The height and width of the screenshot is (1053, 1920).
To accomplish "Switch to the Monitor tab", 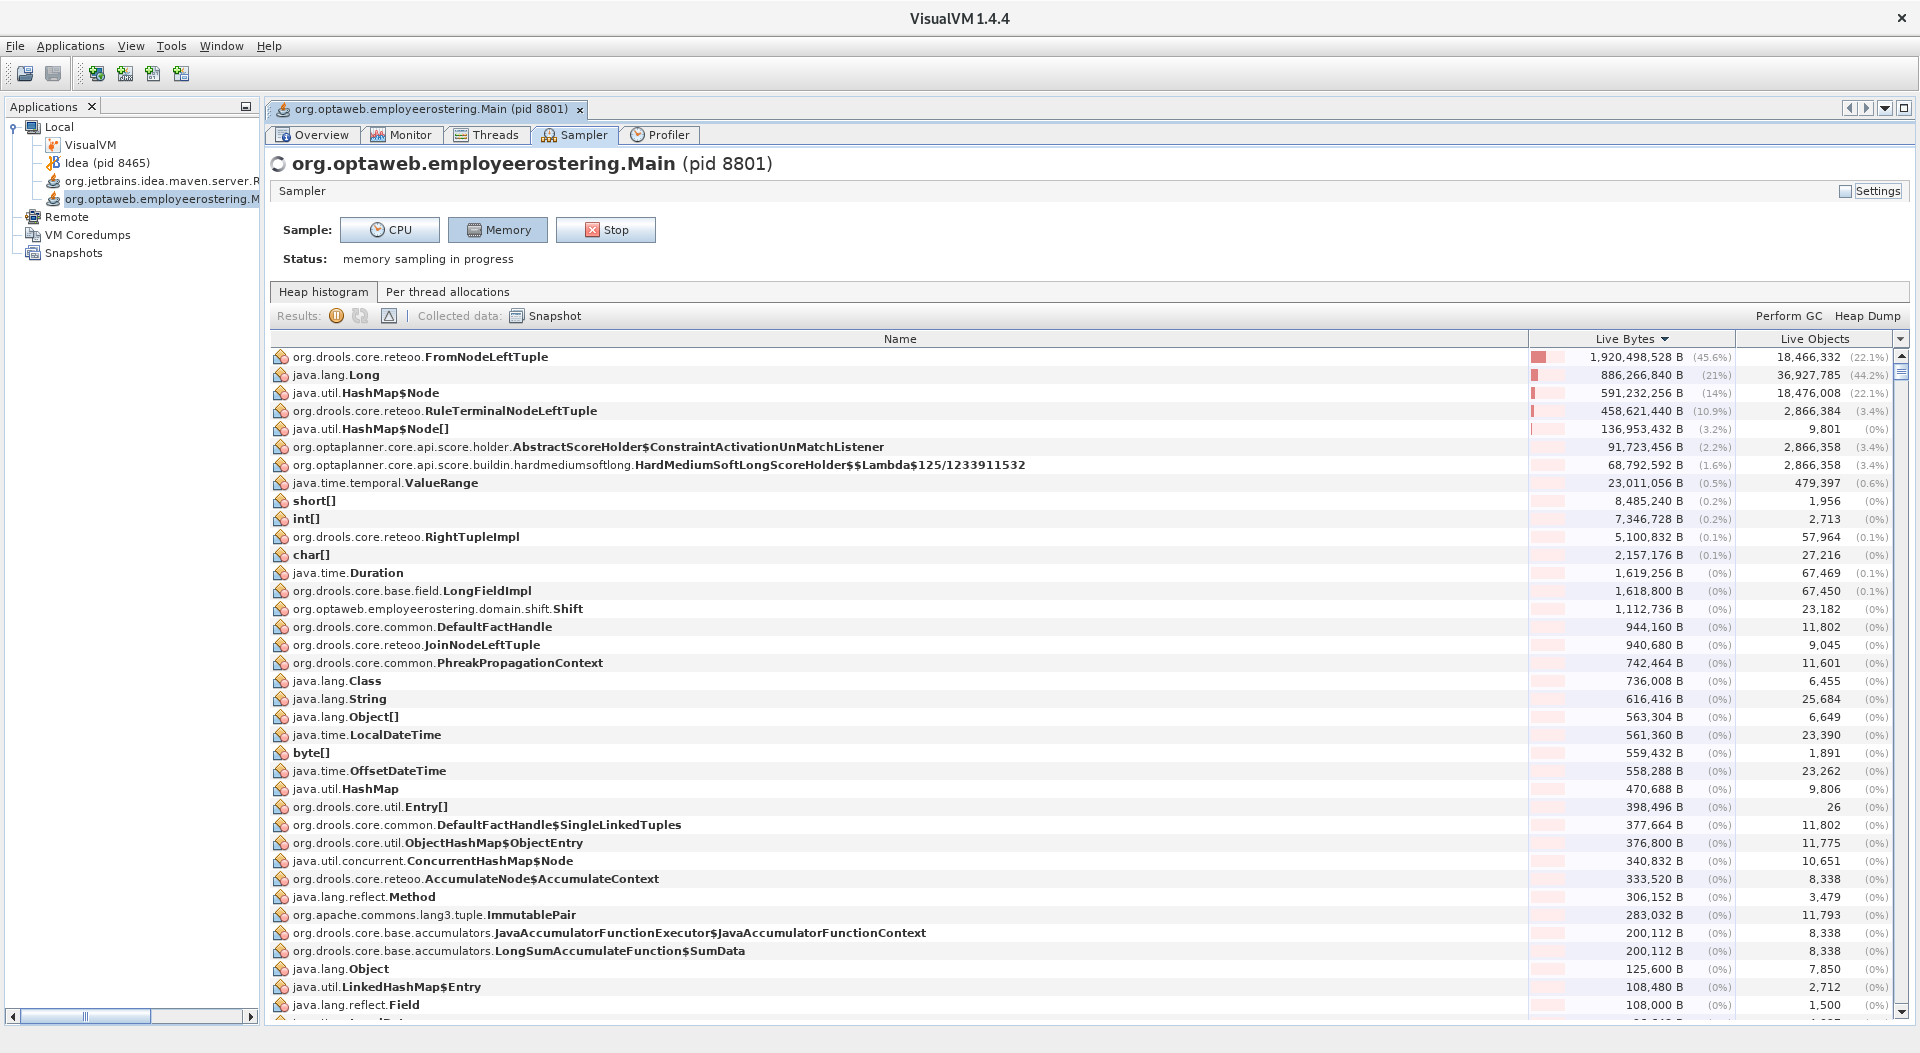I will coord(401,135).
